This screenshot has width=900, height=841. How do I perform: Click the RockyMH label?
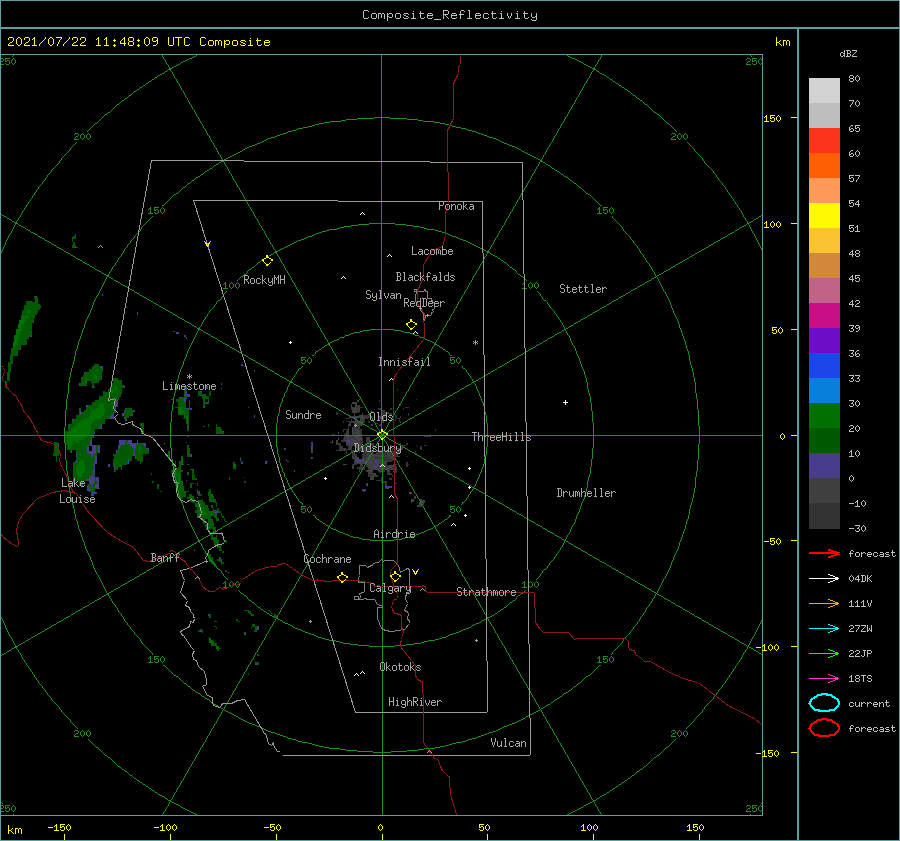[264, 280]
